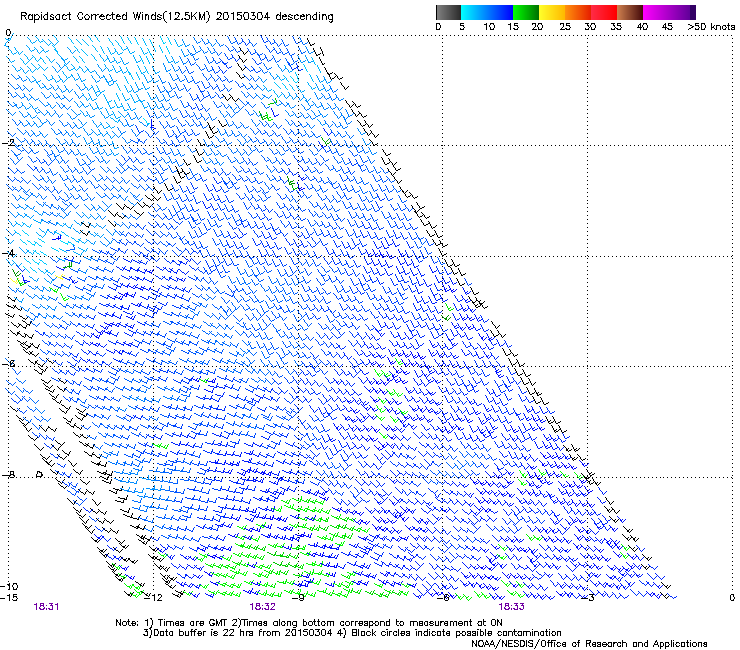
Task: Click the magenta 40-45 knots legend segment
Action: 656,12
